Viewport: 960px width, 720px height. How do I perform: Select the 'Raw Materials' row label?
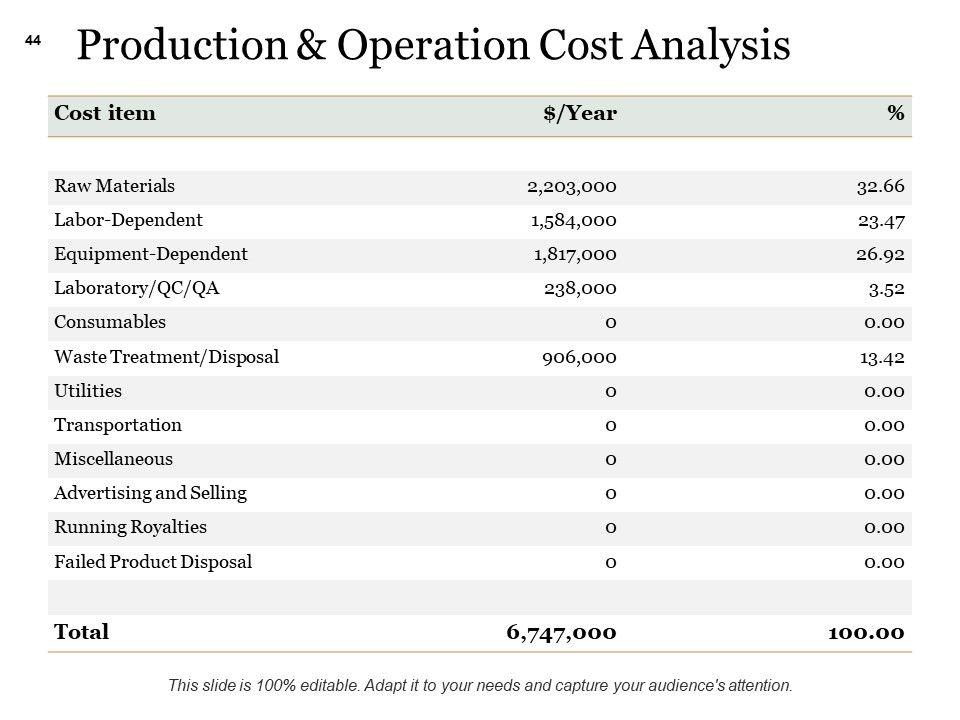[115, 185]
